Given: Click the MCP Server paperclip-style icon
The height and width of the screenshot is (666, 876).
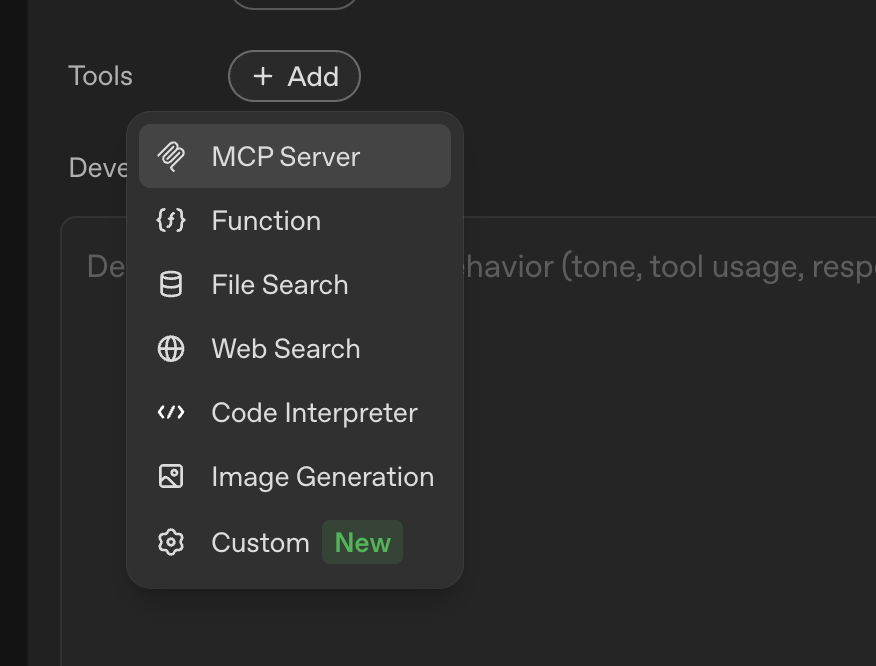Looking at the screenshot, I should click(171, 157).
